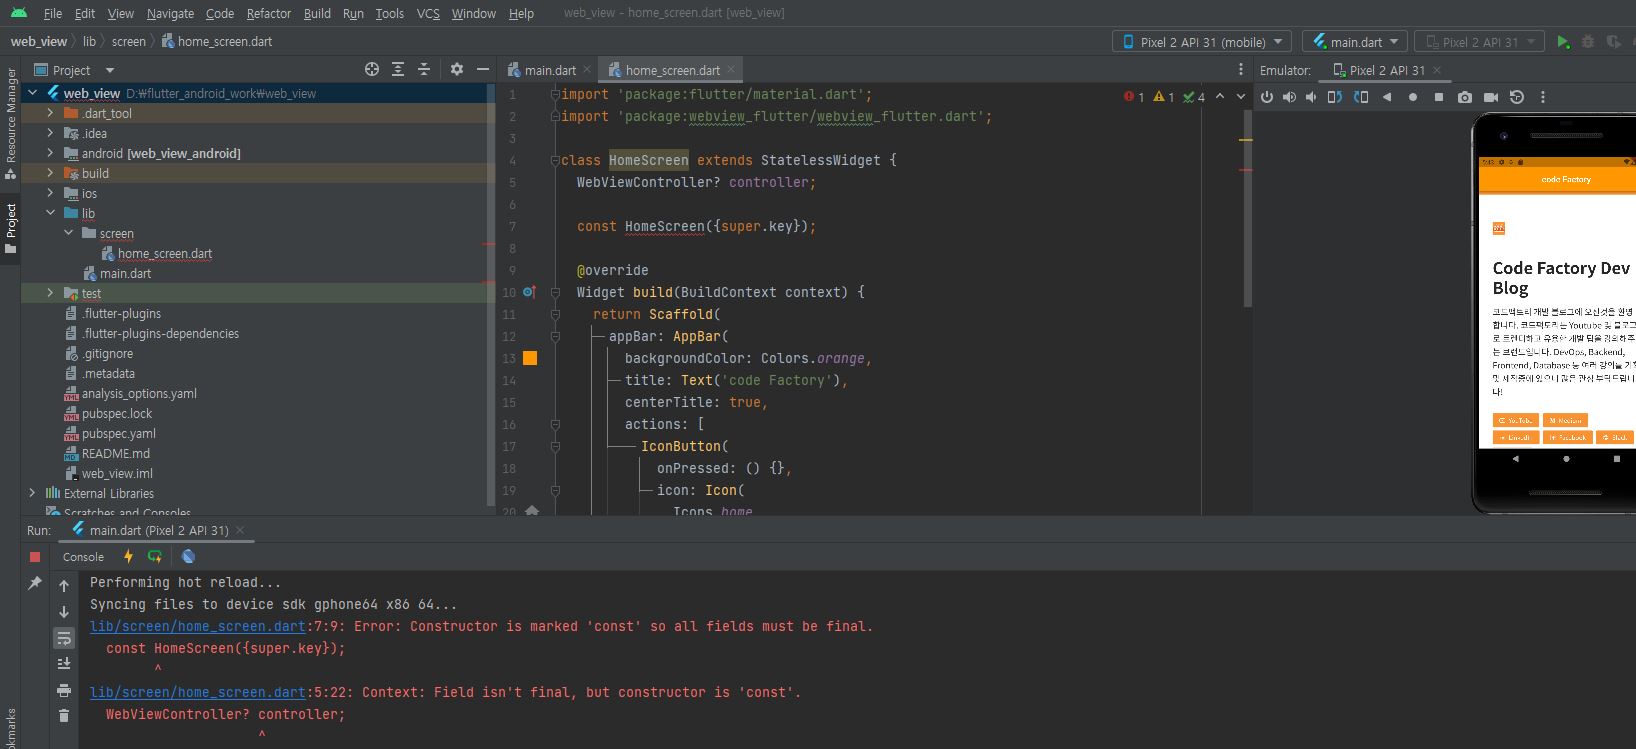Start emulator screen recording with video icon

point(1491,97)
